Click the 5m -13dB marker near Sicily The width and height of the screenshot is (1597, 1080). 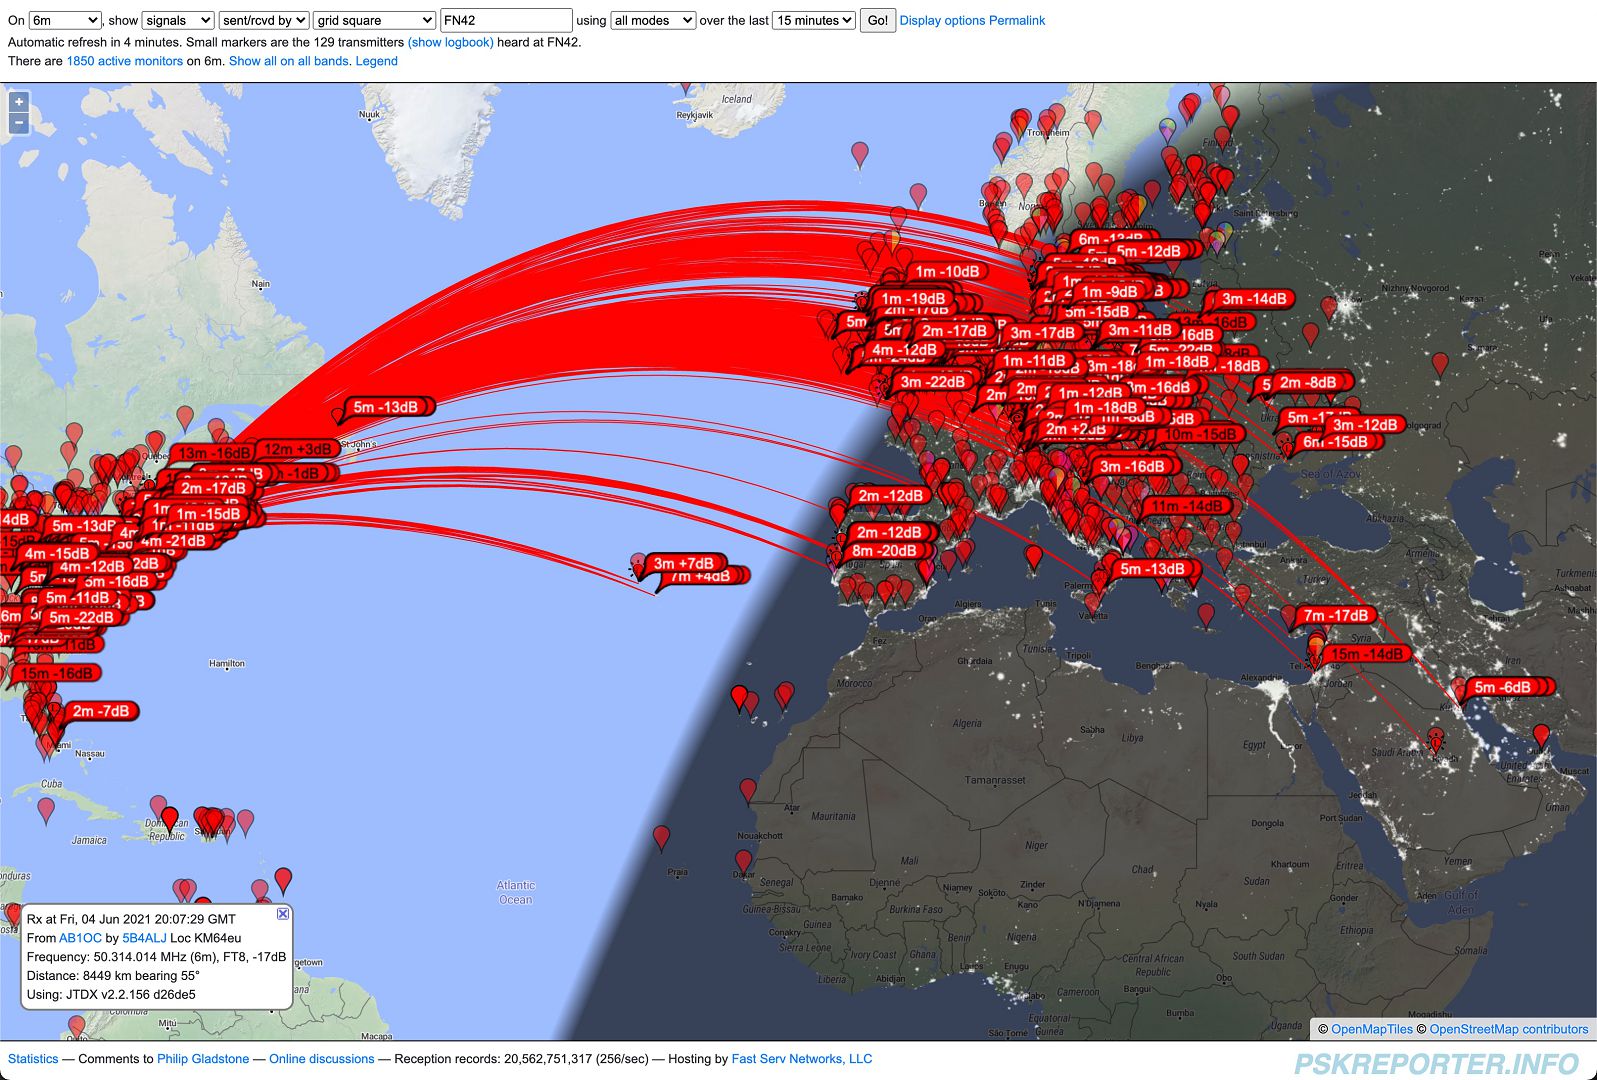click(1152, 569)
